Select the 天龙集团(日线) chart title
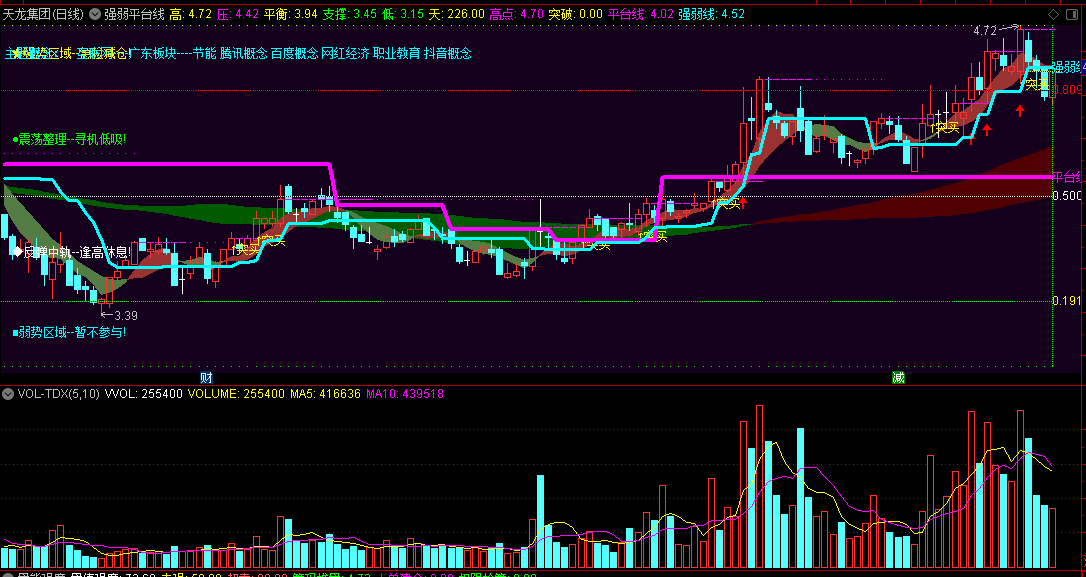This screenshot has height=577, width=1086. pos(44,14)
